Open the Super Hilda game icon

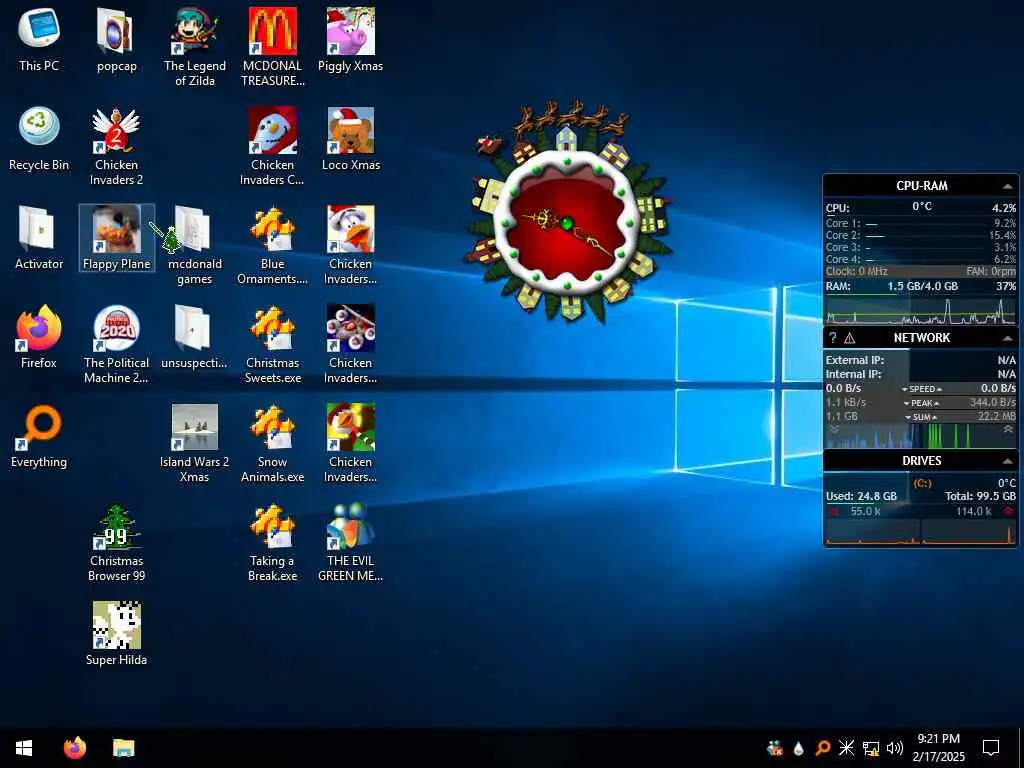point(116,635)
